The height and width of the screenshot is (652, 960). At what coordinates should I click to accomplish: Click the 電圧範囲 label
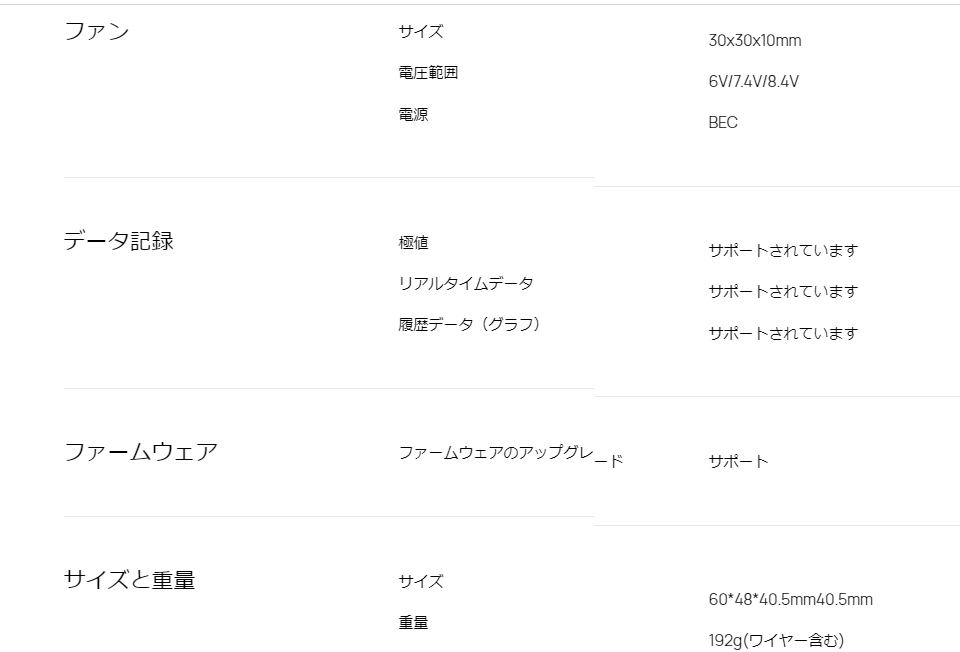pyautogui.click(x=428, y=72)
